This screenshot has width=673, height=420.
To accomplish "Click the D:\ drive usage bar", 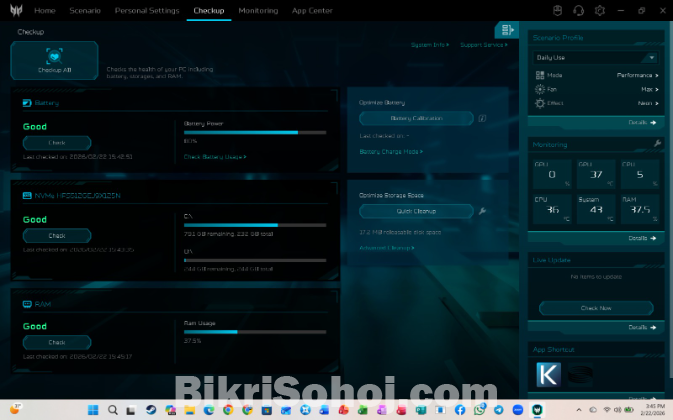I will 255,260.
